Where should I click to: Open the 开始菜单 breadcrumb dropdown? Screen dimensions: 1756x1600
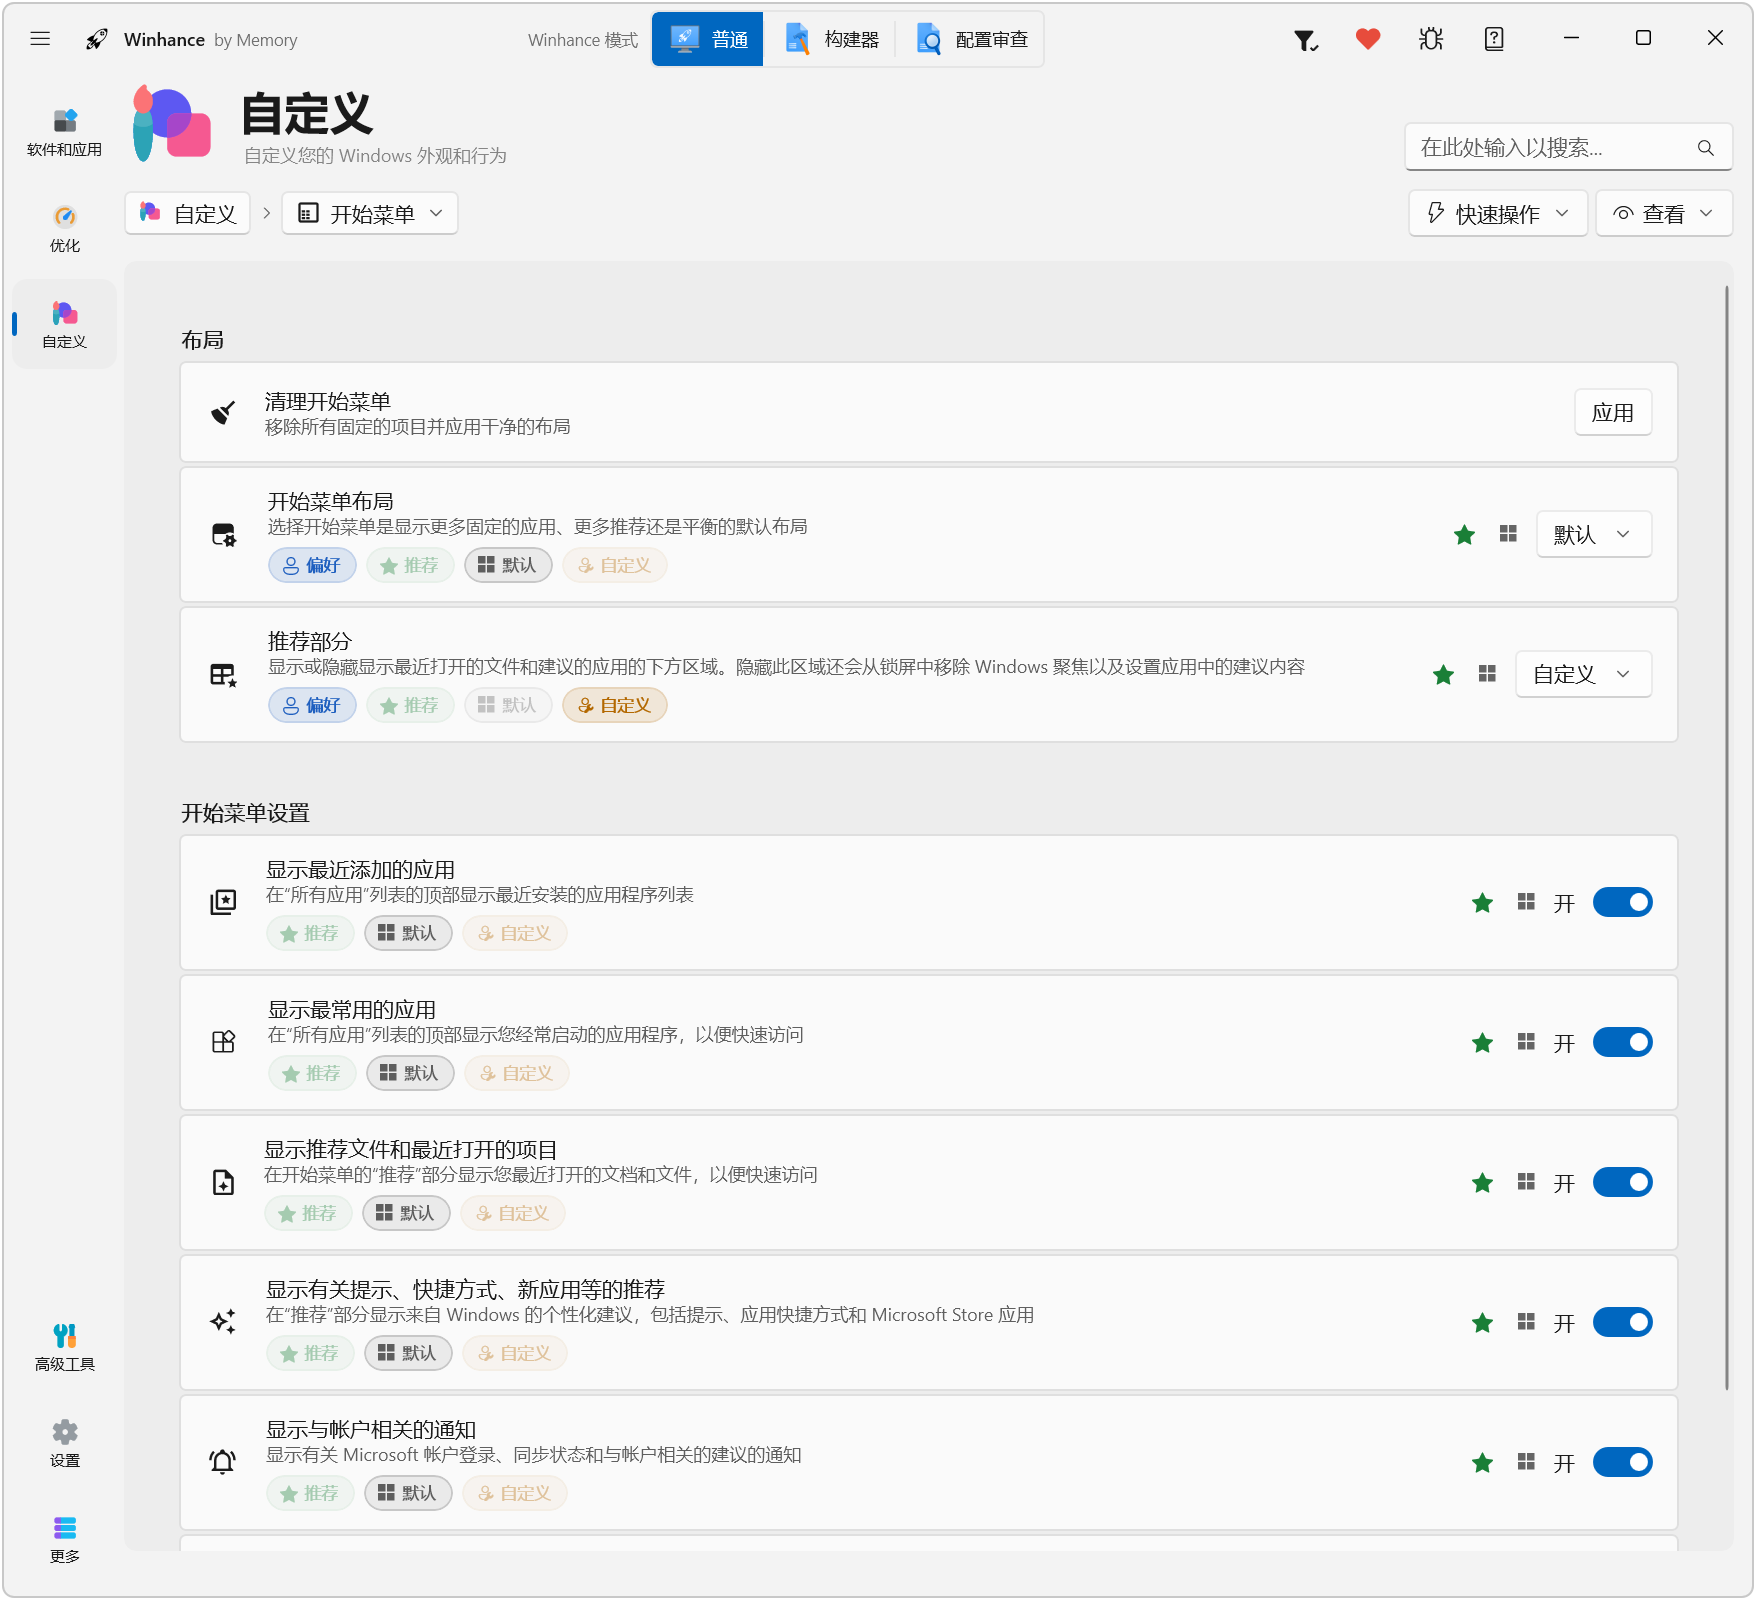tap(370, 214)
